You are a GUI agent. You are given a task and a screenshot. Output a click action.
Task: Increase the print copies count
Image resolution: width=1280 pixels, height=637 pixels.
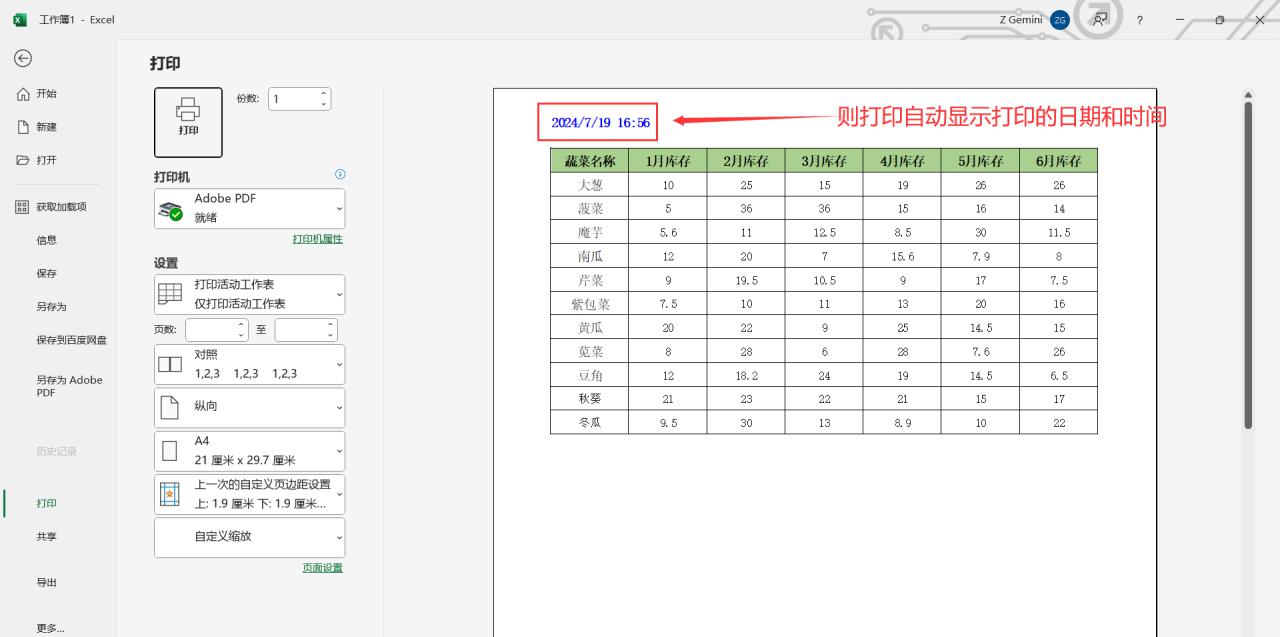323,94
